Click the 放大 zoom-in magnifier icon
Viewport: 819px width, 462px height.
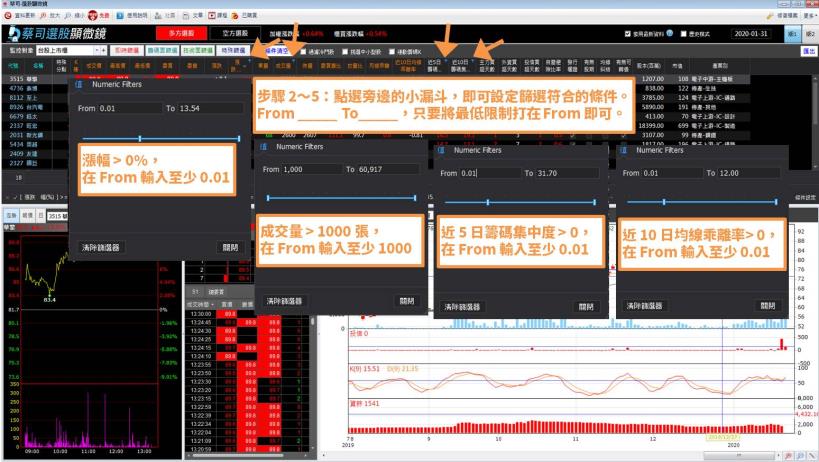coord(43,16)
